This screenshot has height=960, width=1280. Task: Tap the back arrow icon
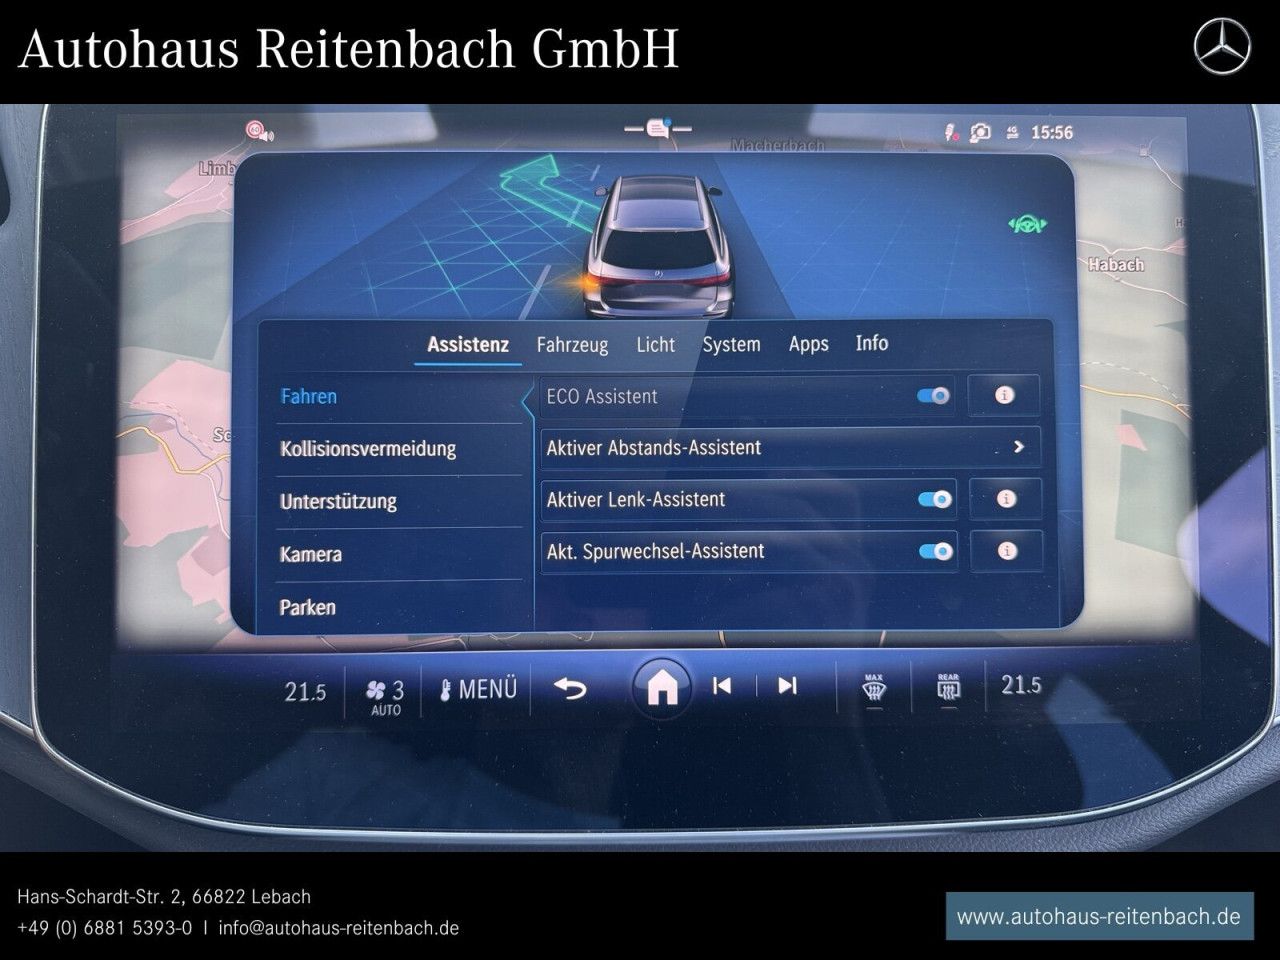tap(570, 687)
